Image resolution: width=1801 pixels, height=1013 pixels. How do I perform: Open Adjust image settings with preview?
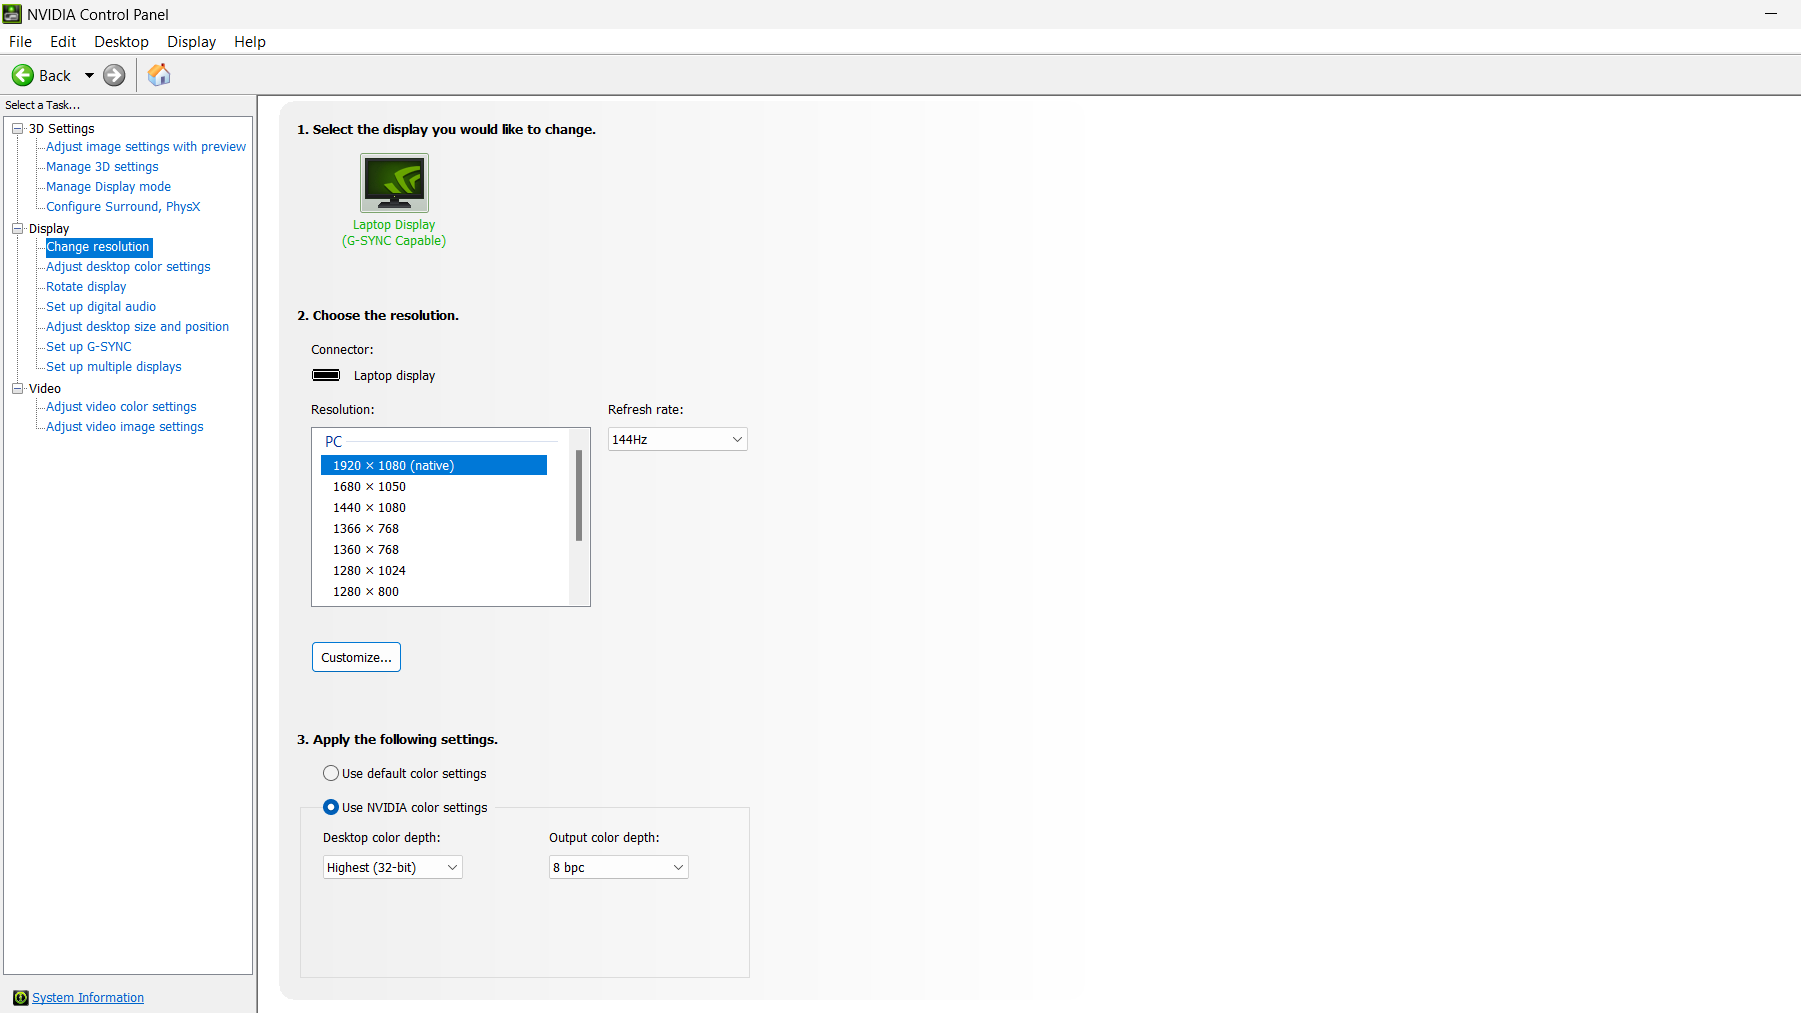tap(146, 146)
